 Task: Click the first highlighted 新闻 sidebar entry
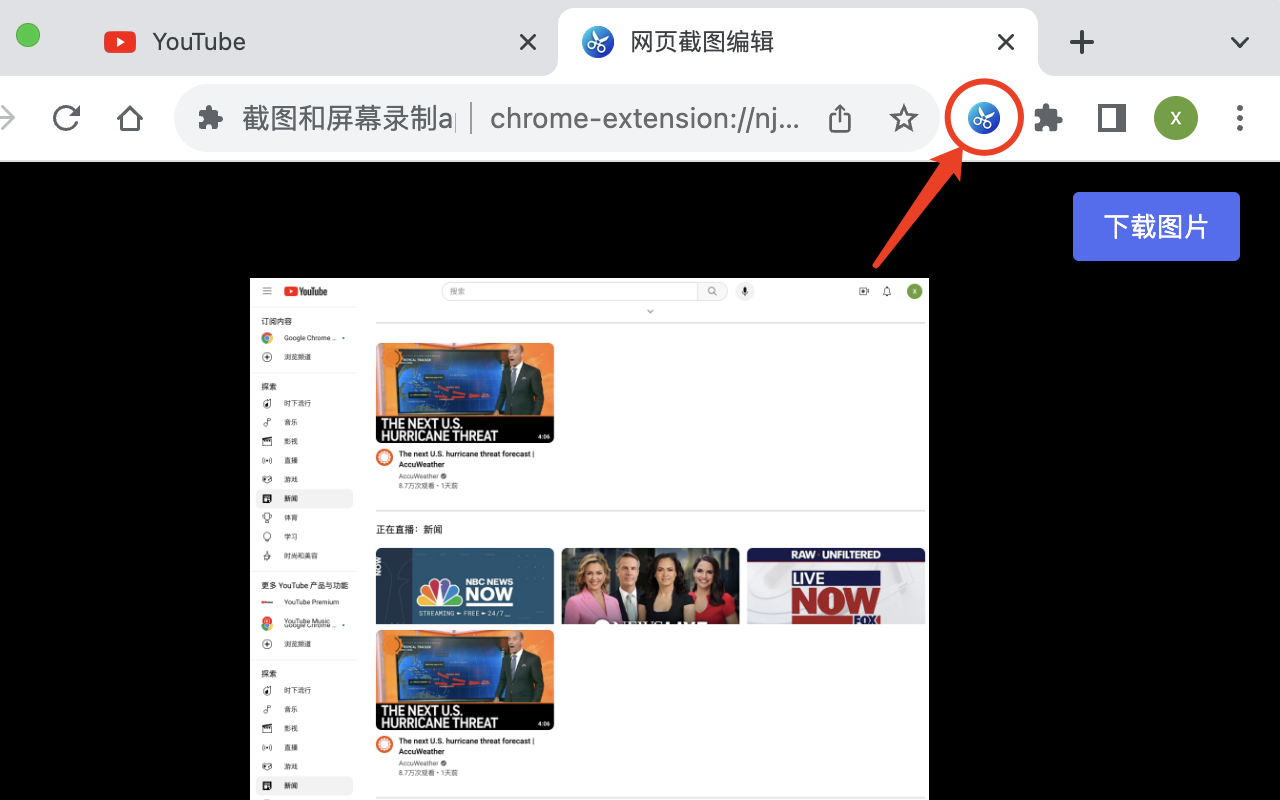(304, 498)
